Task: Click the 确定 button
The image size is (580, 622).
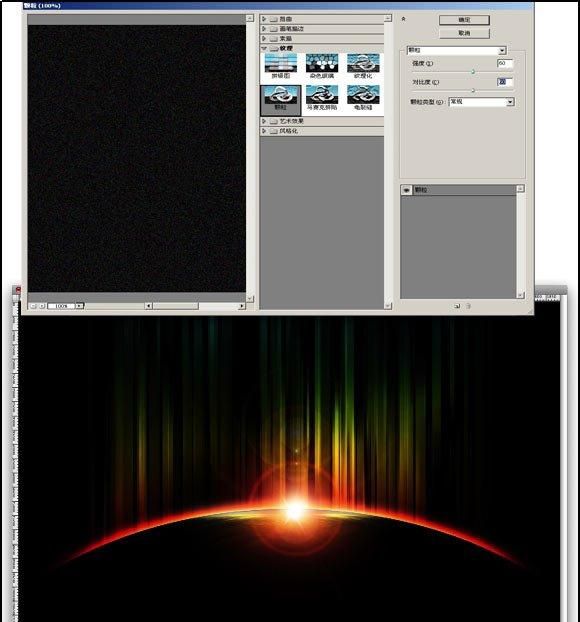Action: (x=464, y=20)
